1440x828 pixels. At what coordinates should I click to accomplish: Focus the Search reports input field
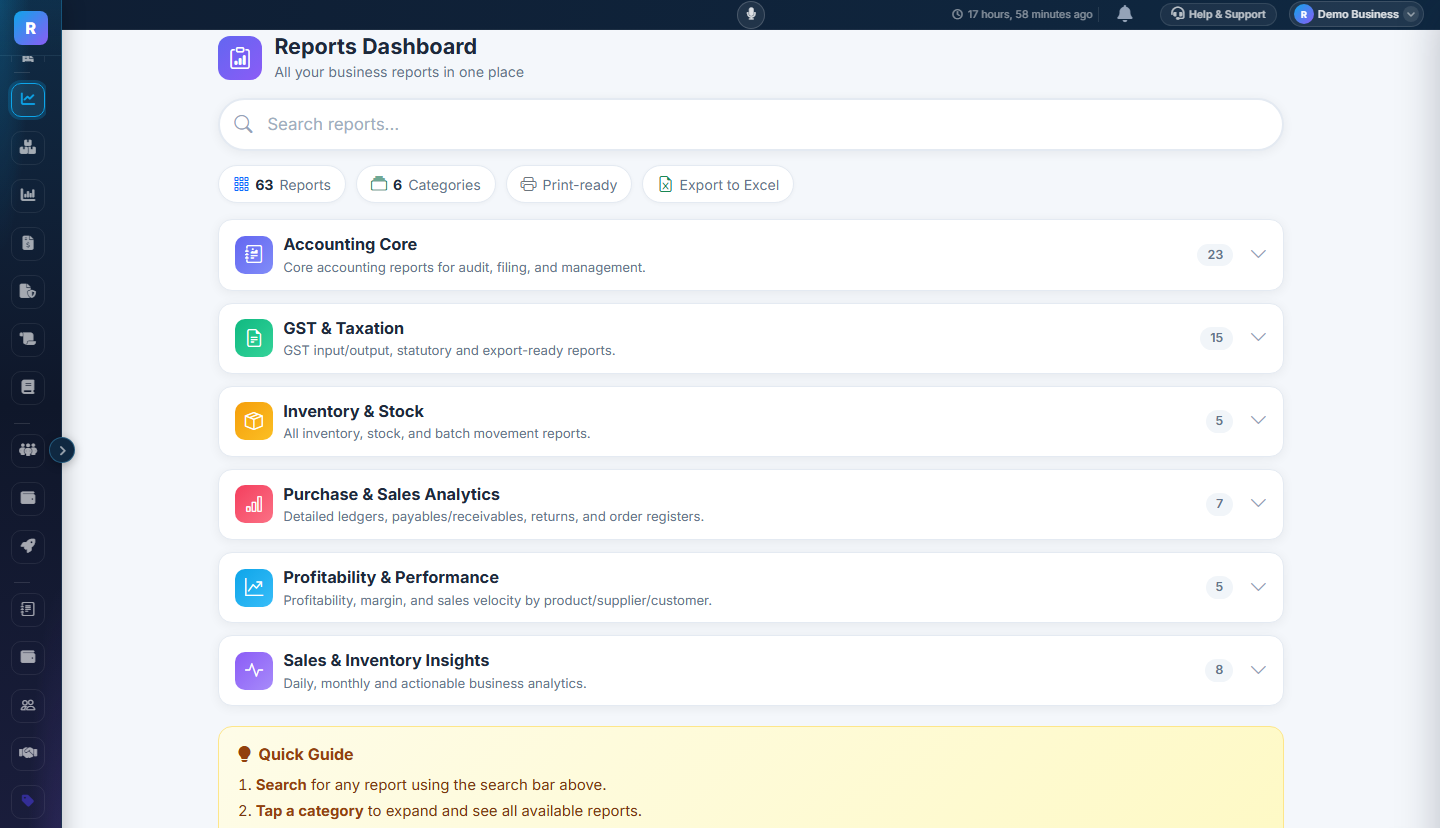750,124
